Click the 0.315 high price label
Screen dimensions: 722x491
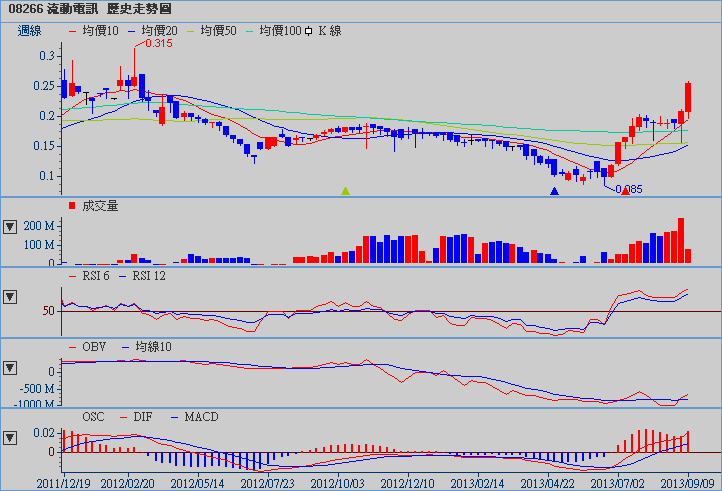coord(158,44)
